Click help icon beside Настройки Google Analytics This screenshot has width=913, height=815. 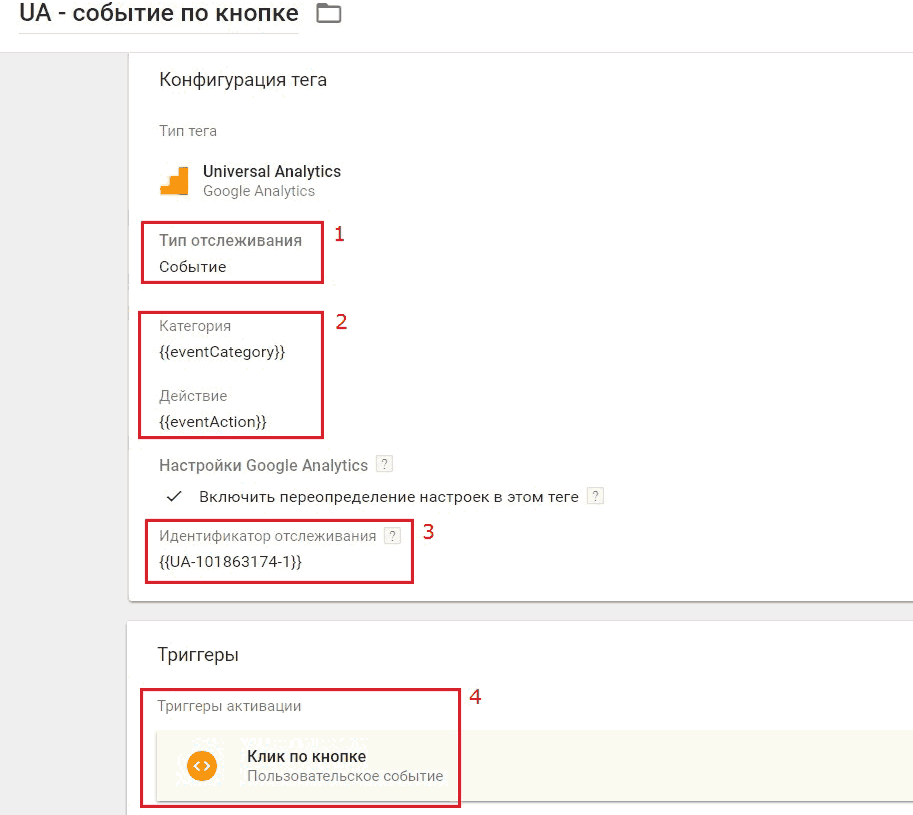tap(384, 464)
